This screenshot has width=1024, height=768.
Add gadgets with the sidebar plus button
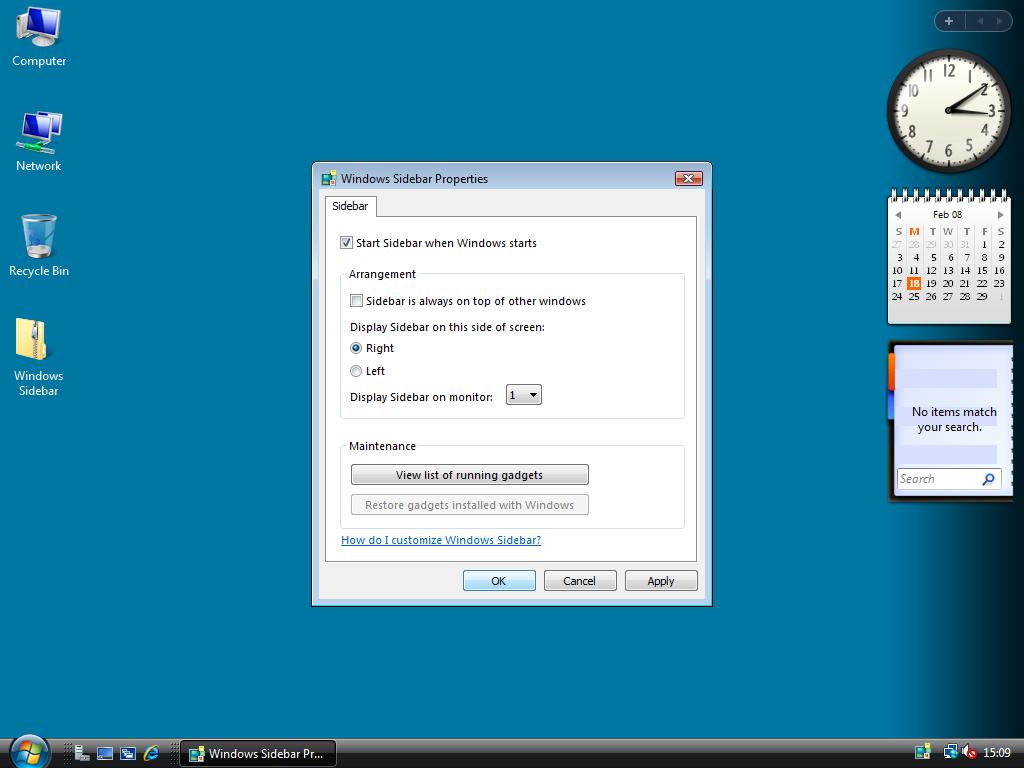coord(949,21)
